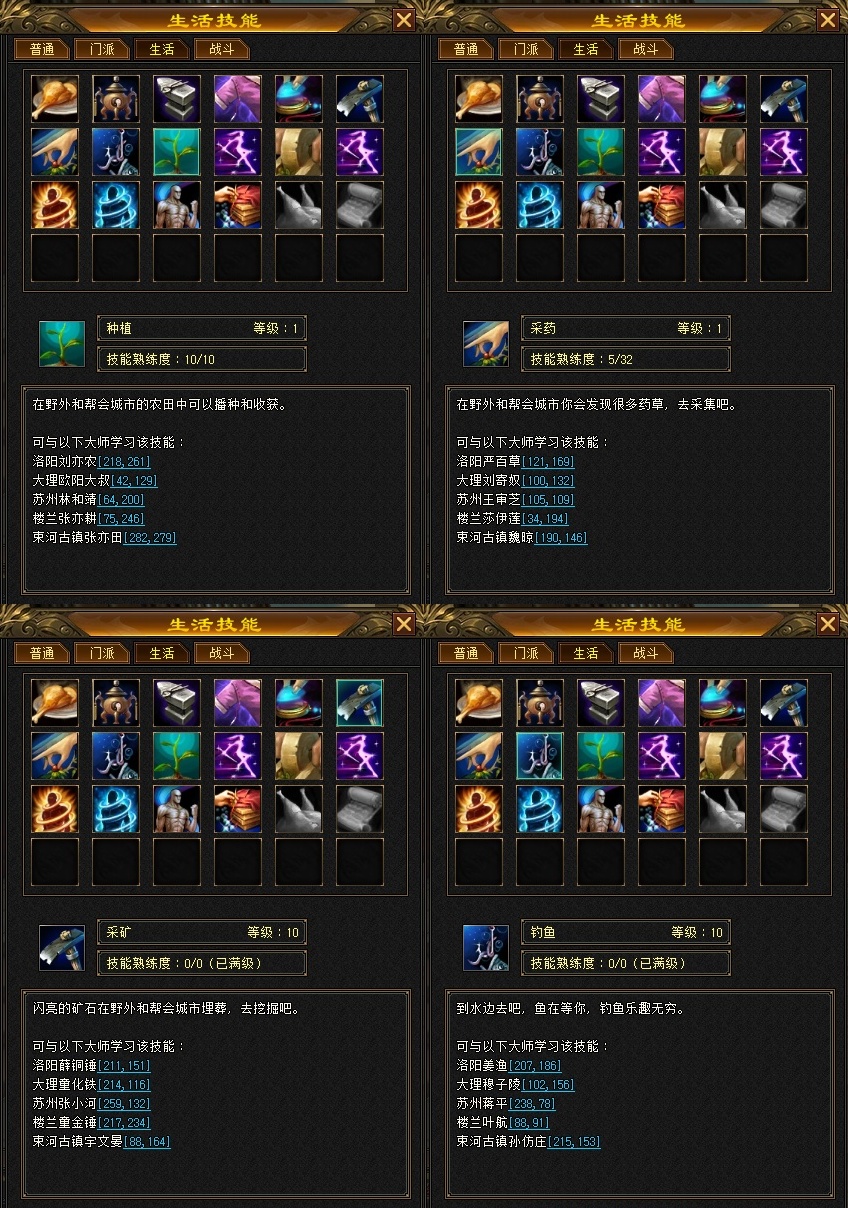Screen dimensions: 848x1208
Task: Select the highlighted 种植 seedling icon in the 种植 panel
Action: [177, 152]
